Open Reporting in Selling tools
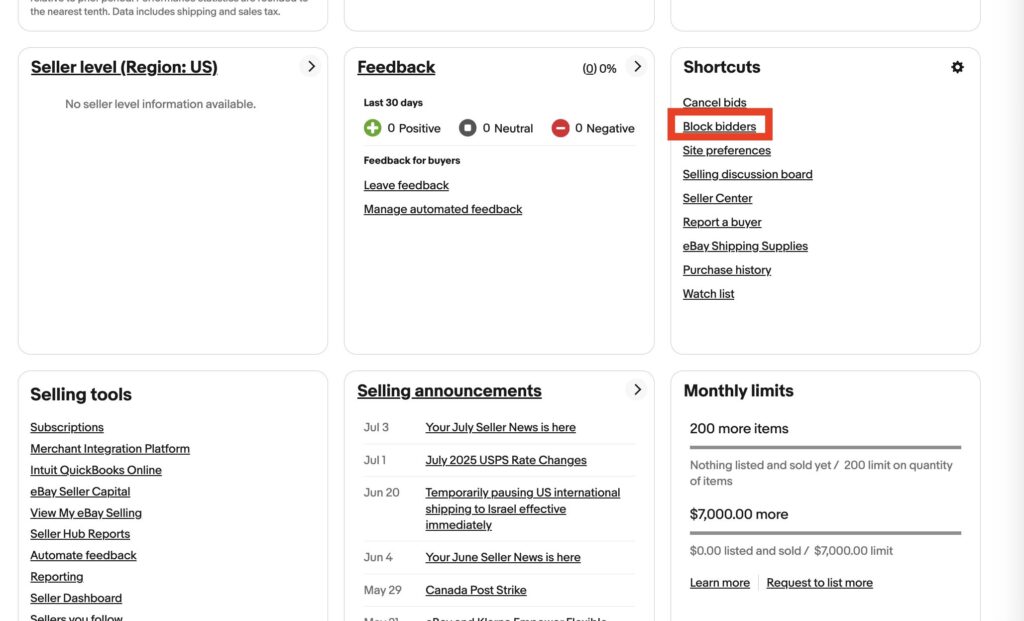Image resolution: width=1024 pixels, height=621 pixels. click(57, 577)
